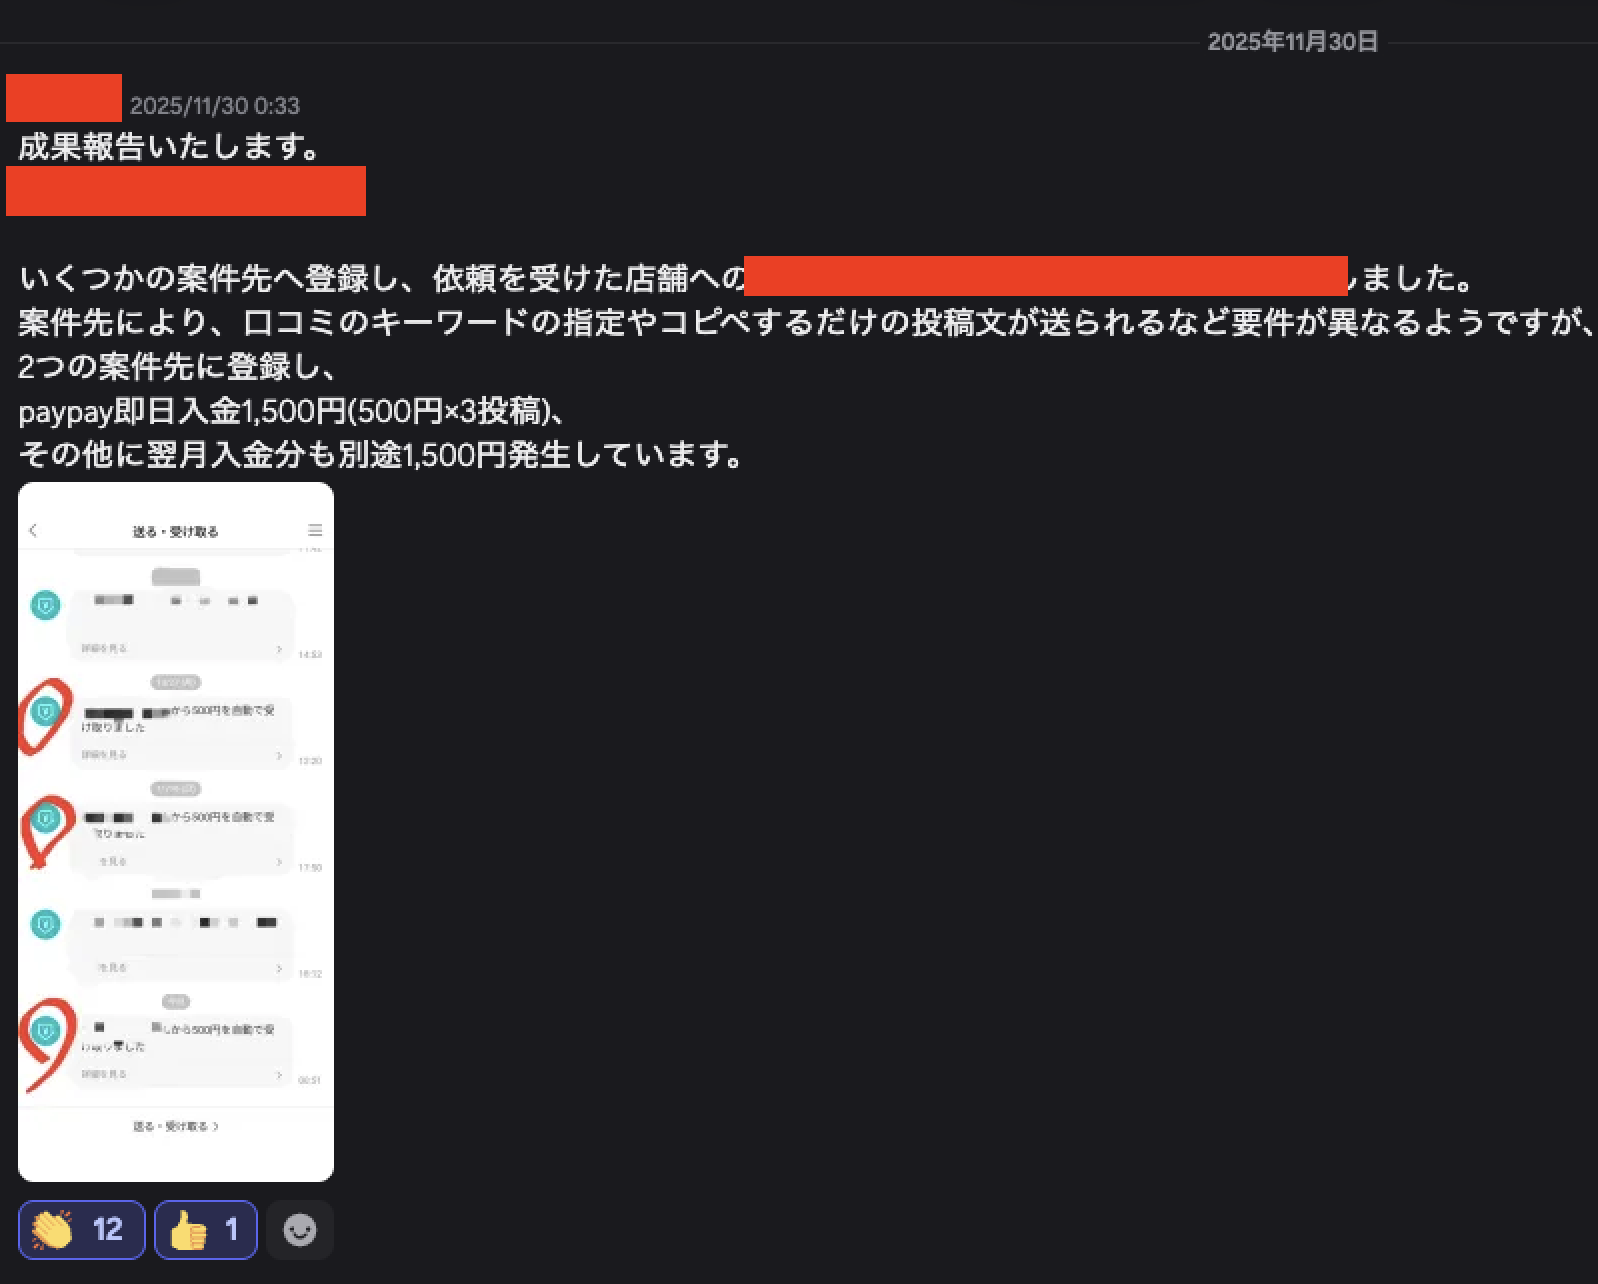Click the 17:50 500円 received message bubble
This screenshot has height=1284, width=1598.
click(x=180, y=838)
